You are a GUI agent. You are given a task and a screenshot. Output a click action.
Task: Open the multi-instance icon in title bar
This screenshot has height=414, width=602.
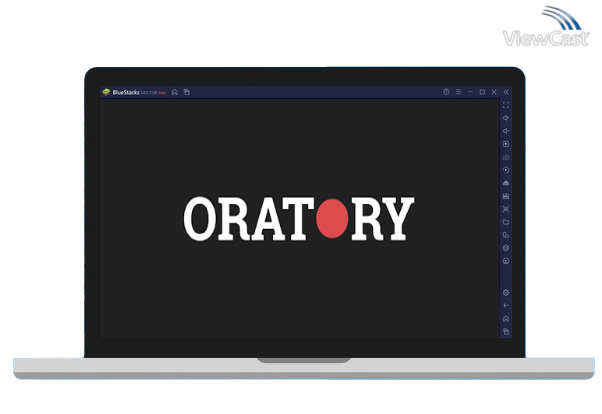coord(187,92)
